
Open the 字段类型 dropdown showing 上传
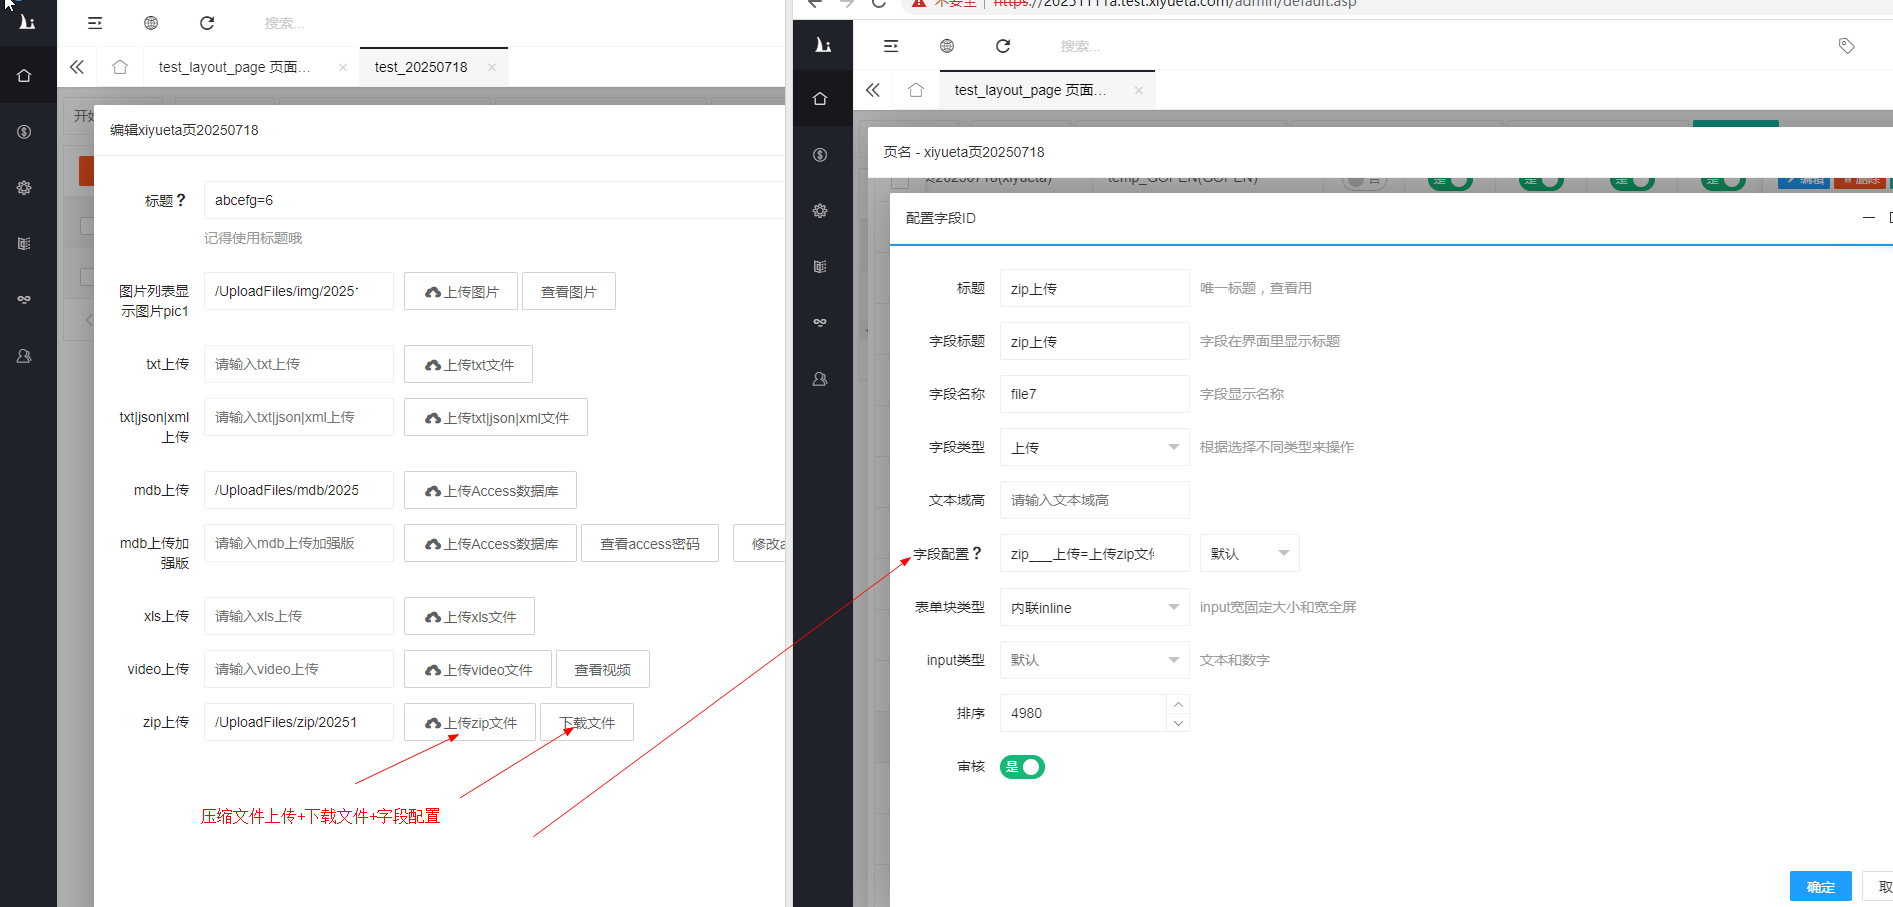click(1094, 447)
